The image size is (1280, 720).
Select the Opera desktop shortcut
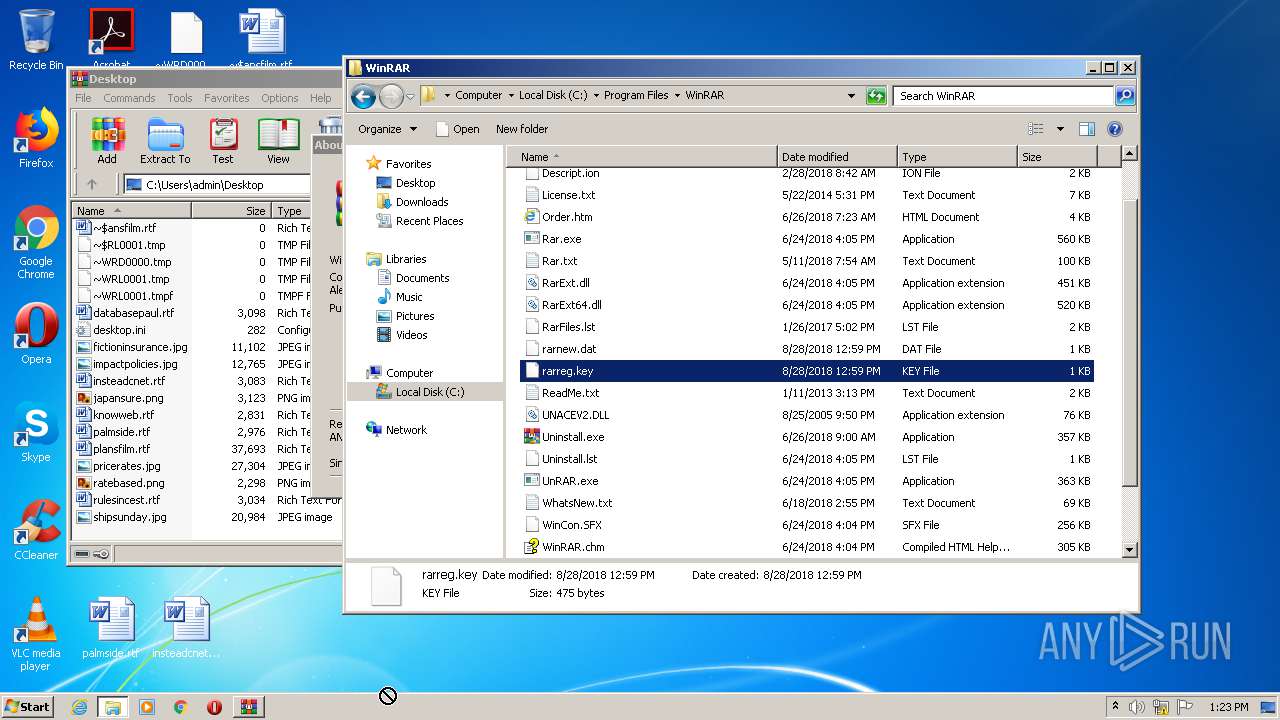[x=36, y=334]
